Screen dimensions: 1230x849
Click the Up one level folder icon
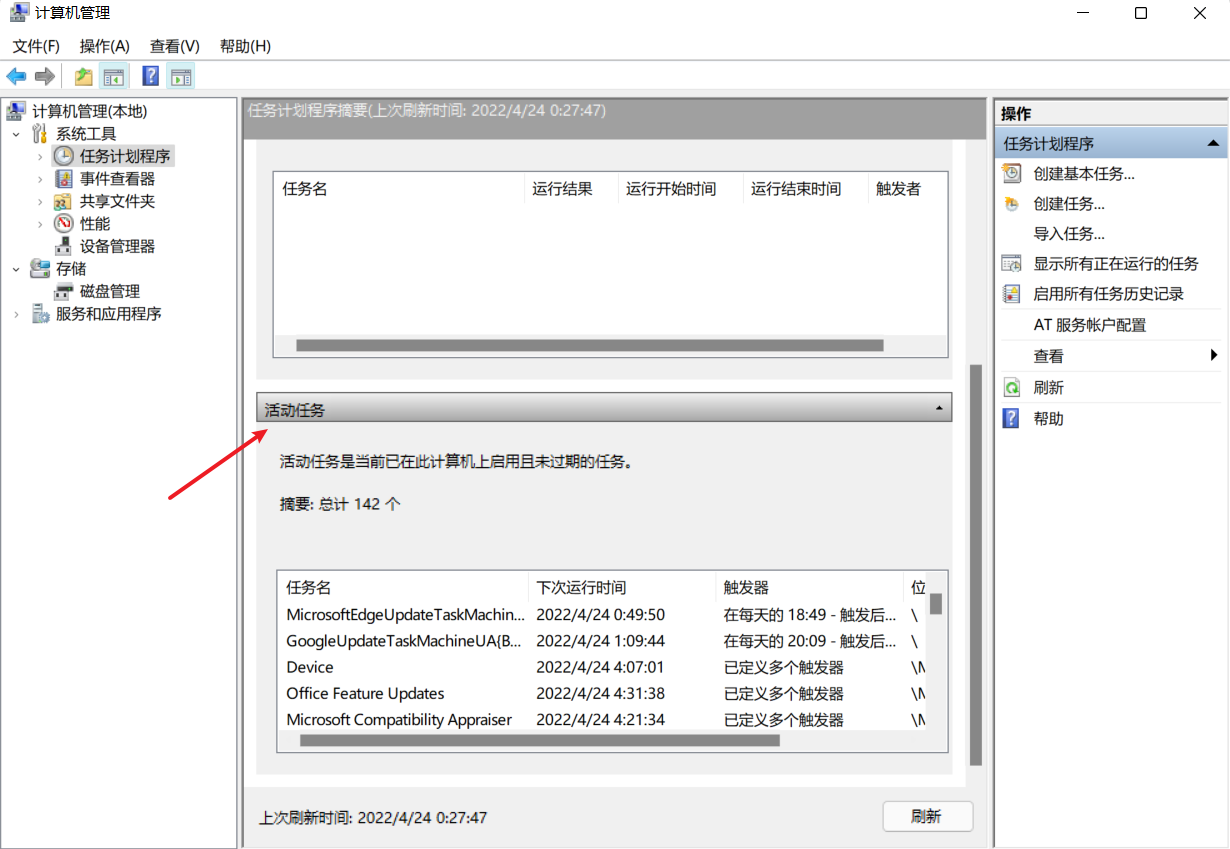click(84, 76)
